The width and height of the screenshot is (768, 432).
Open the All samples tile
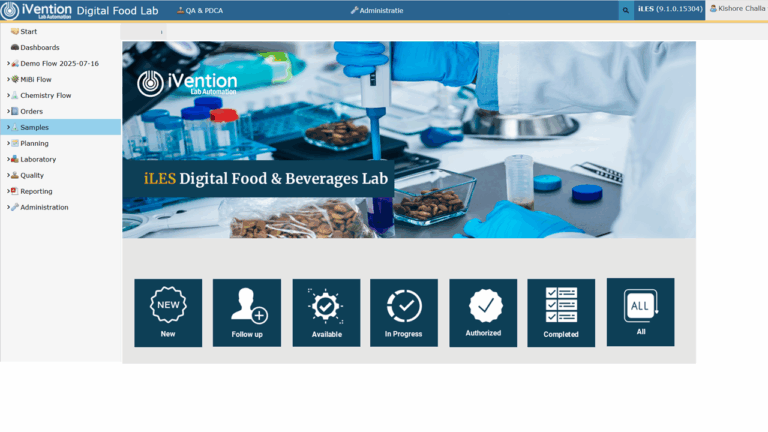(x=641, y=312)
